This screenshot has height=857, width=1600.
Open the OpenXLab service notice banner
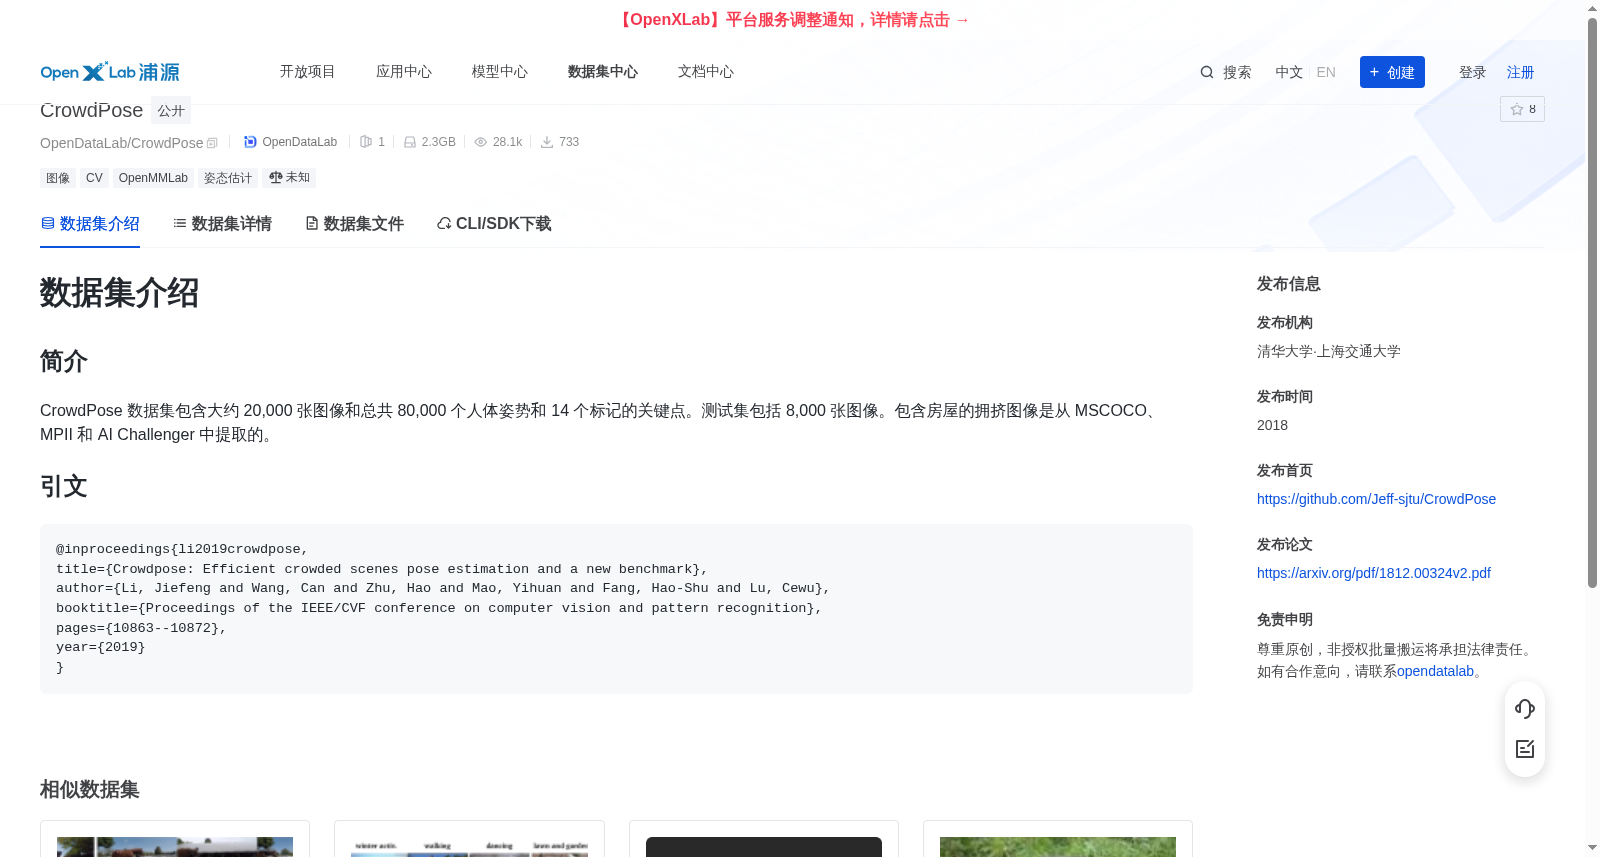click(x=792, y=20)
